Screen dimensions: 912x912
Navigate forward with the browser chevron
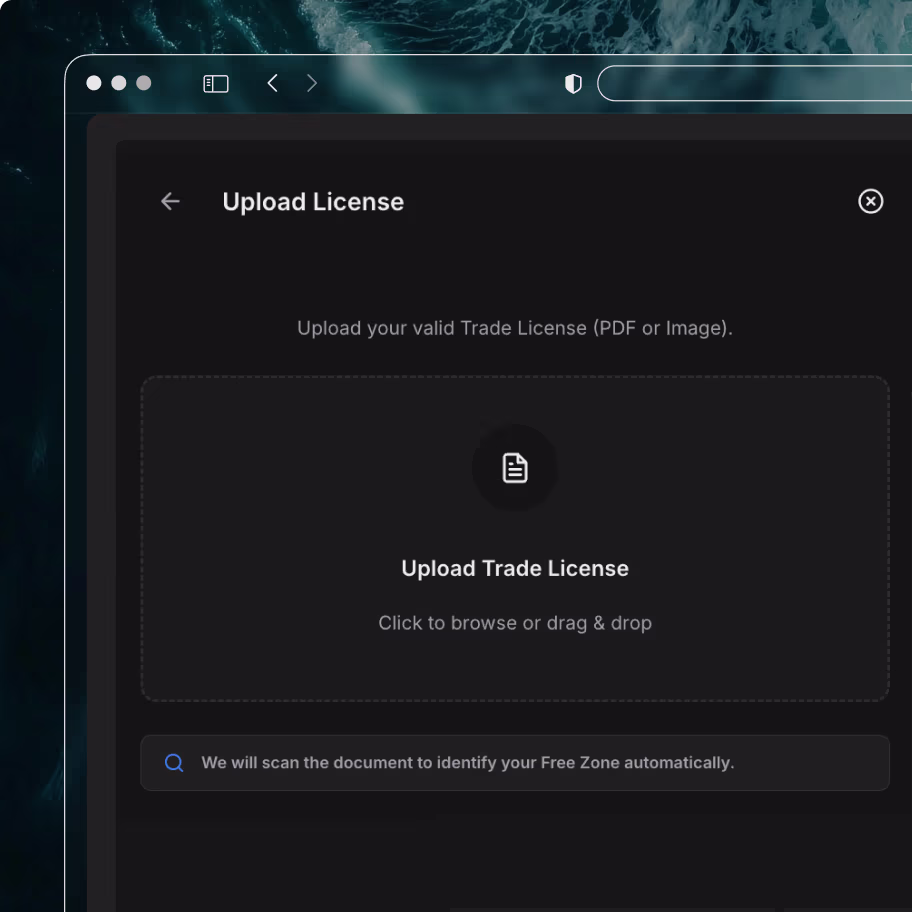coord(312,83)
